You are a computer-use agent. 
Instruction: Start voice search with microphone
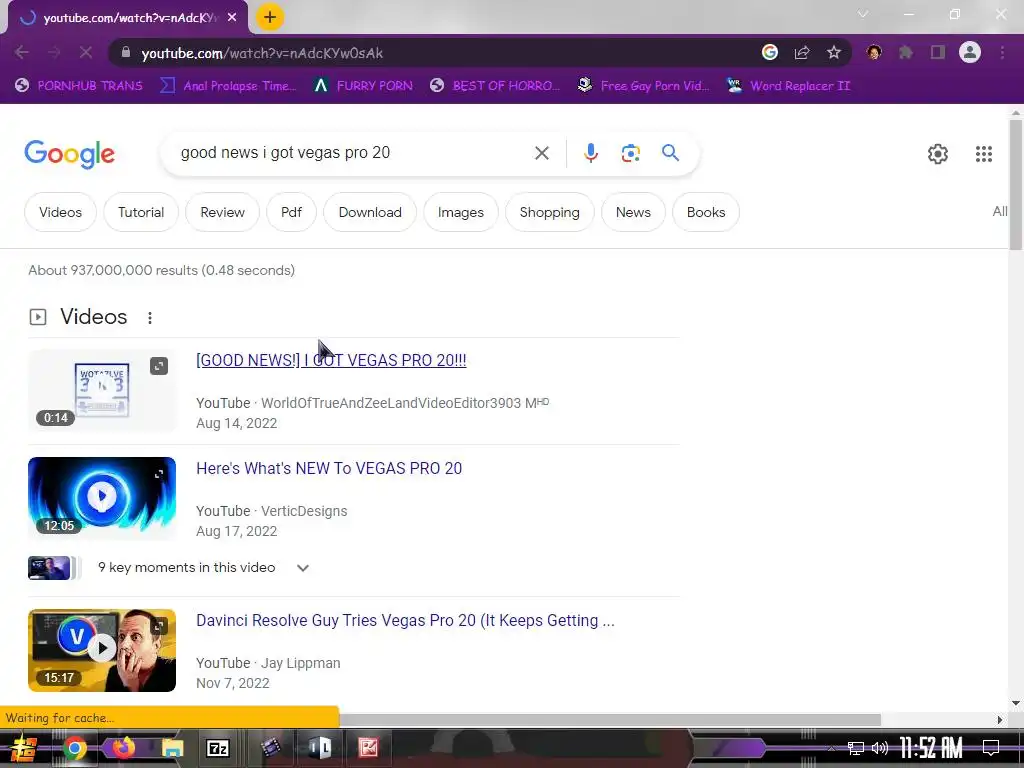pos(590,153)
